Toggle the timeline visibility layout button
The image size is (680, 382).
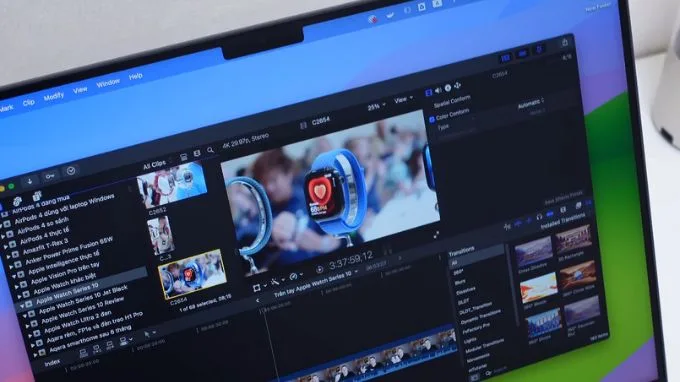[x=523, y=54]
